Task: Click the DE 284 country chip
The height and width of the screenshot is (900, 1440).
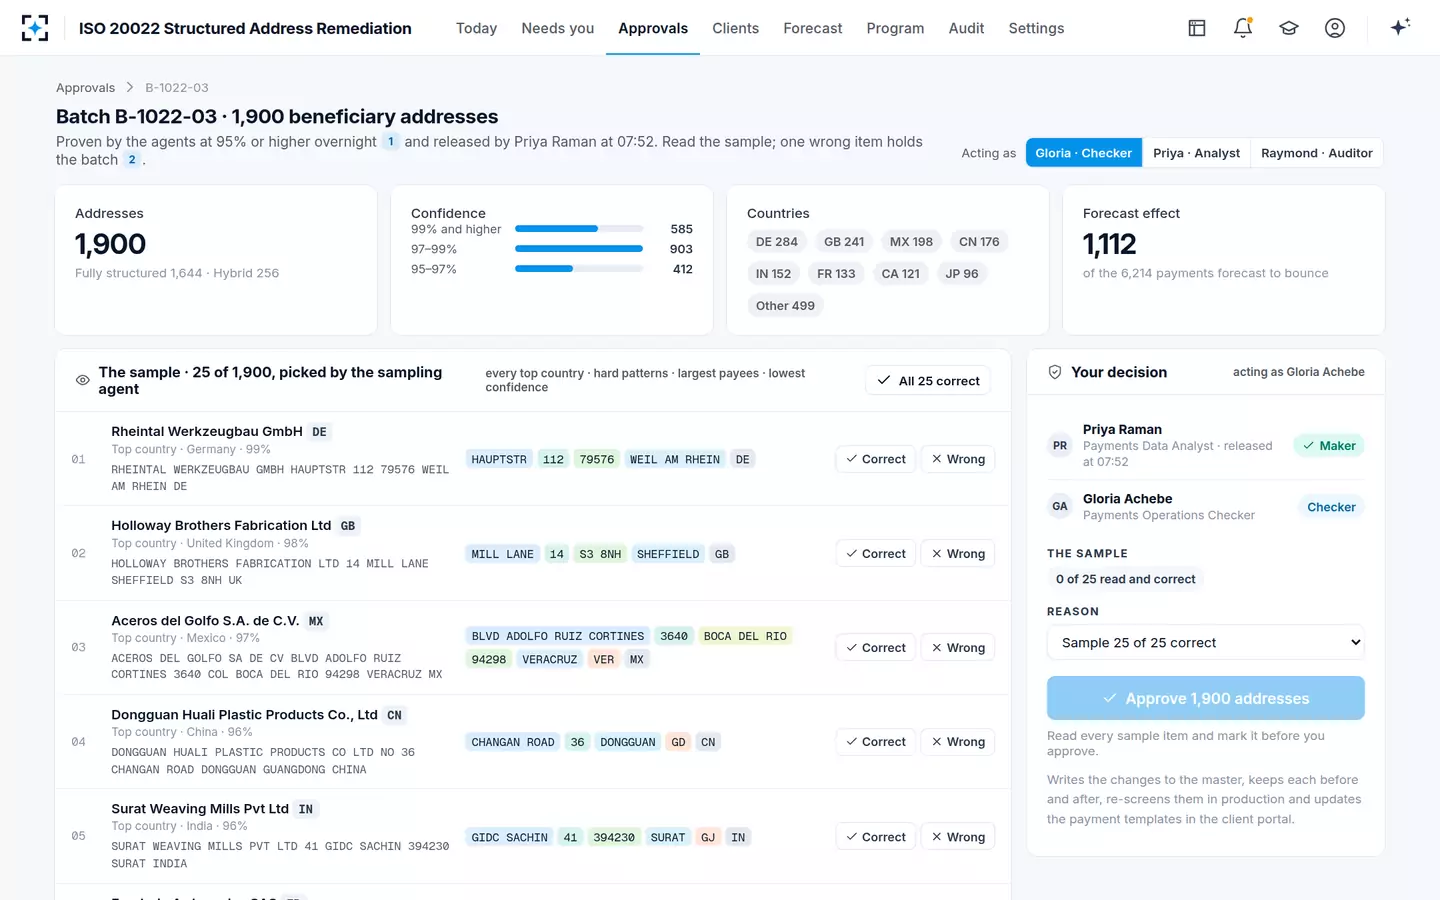Action: (x=777, y=242)
